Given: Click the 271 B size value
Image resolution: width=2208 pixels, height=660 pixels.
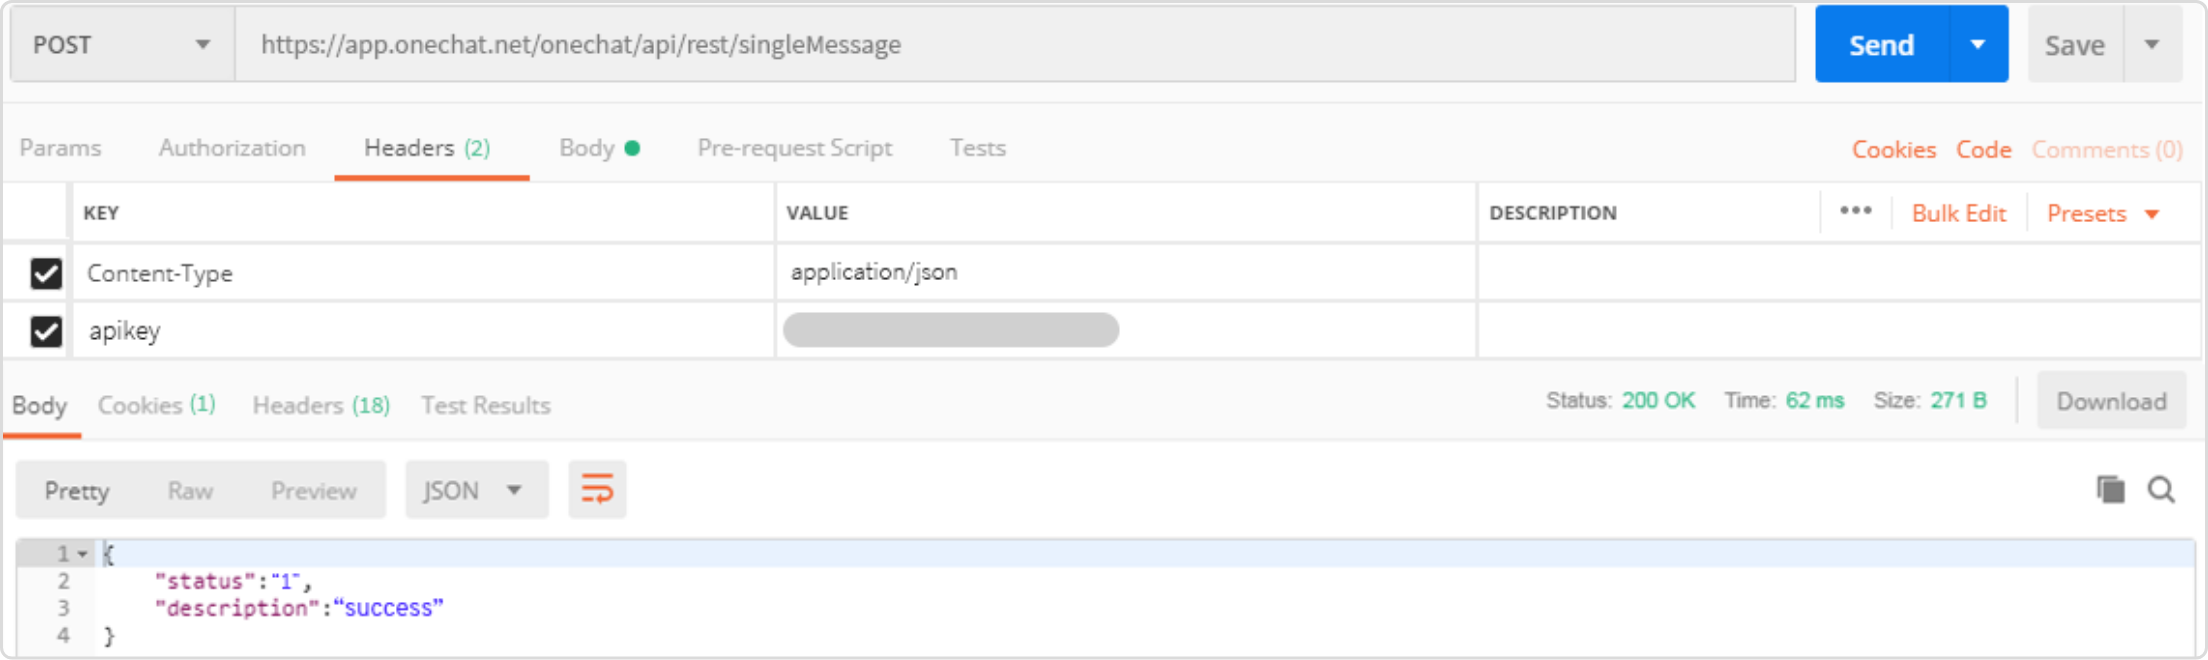Looking at the screenshot, I should click(1958, 401).
